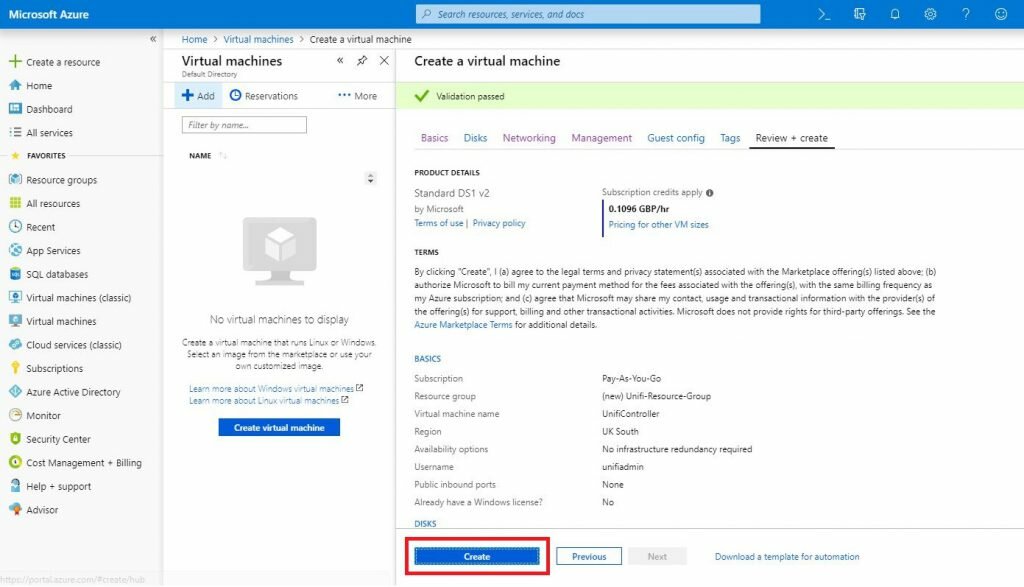Screen dimensions: 1024x587
Task: Click the Home house icon in sidebar
Action: point(15,85)
